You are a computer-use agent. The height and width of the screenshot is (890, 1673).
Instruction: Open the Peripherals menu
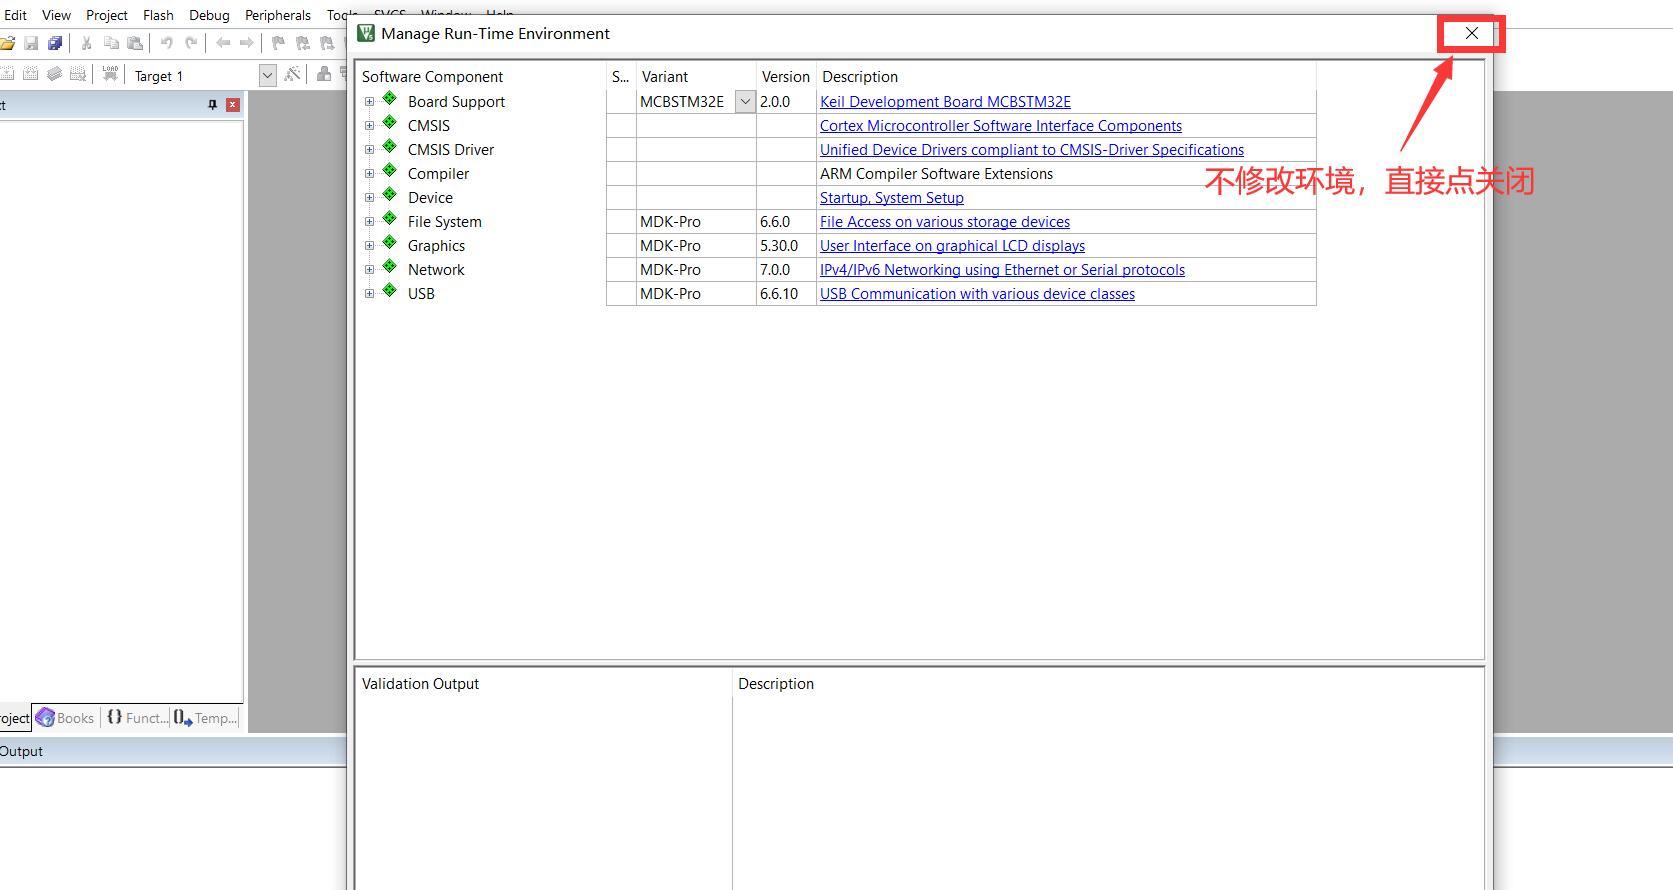278,15
